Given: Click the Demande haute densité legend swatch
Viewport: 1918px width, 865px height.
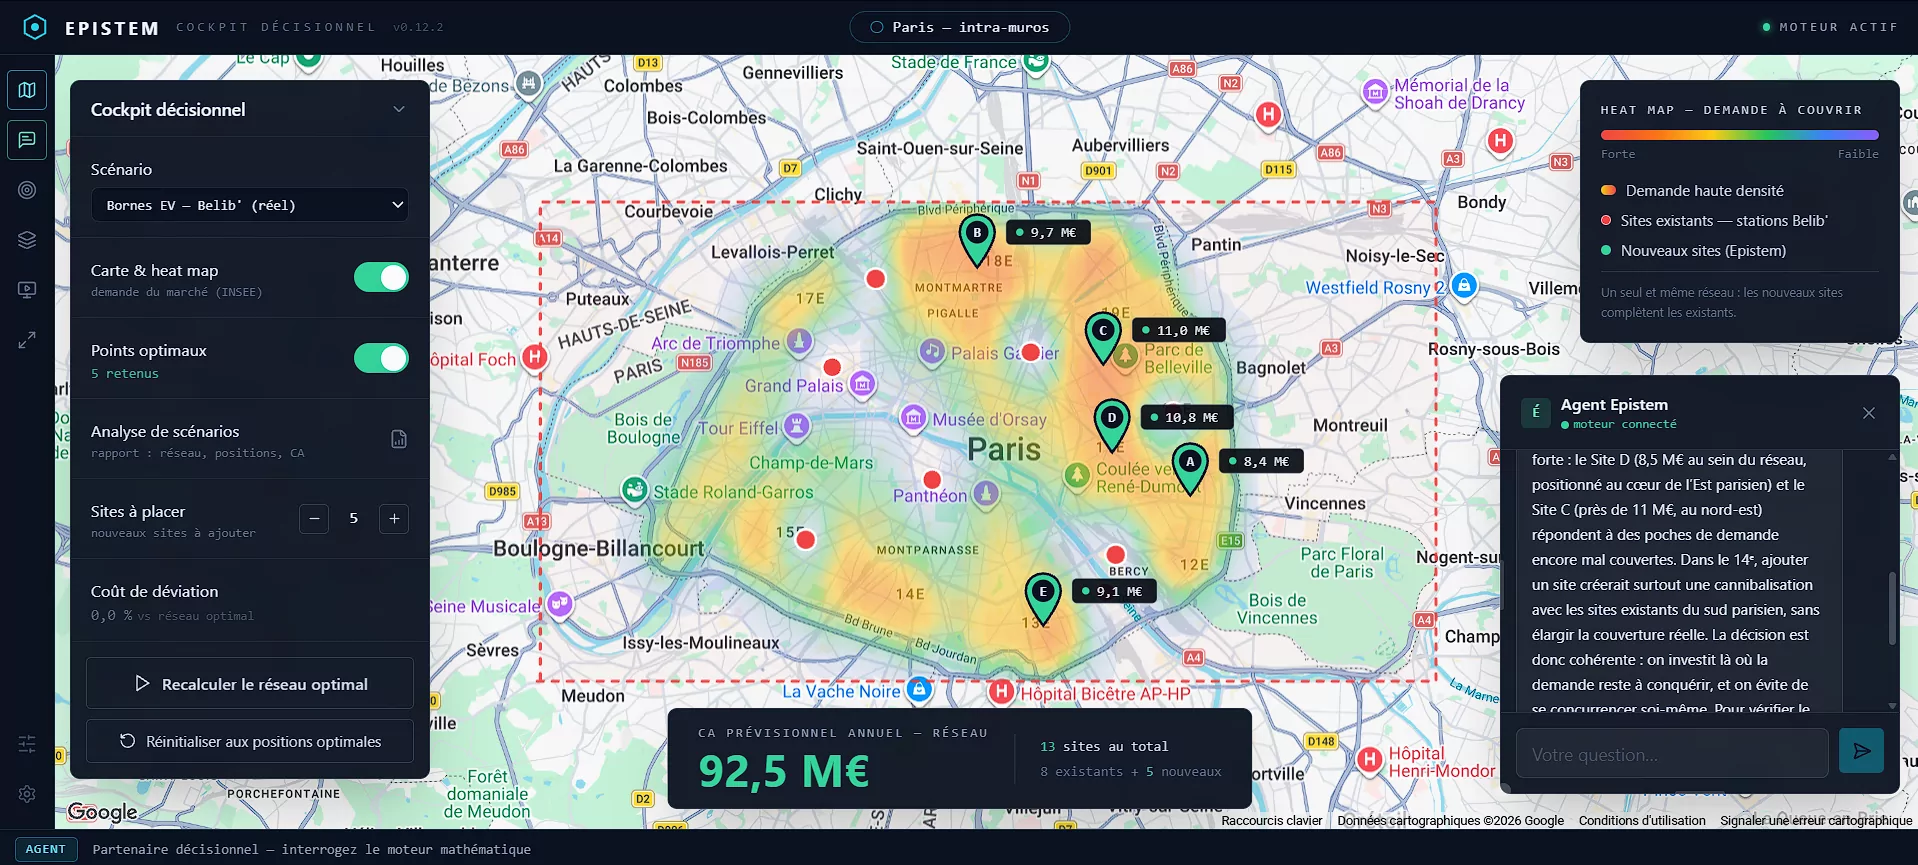Looking at the screenshot, I should tap(1608, 191).
